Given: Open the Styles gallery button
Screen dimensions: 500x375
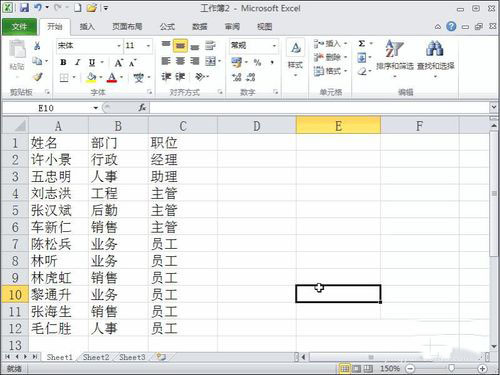Looking at the screenshot, I should coord(295,57).
